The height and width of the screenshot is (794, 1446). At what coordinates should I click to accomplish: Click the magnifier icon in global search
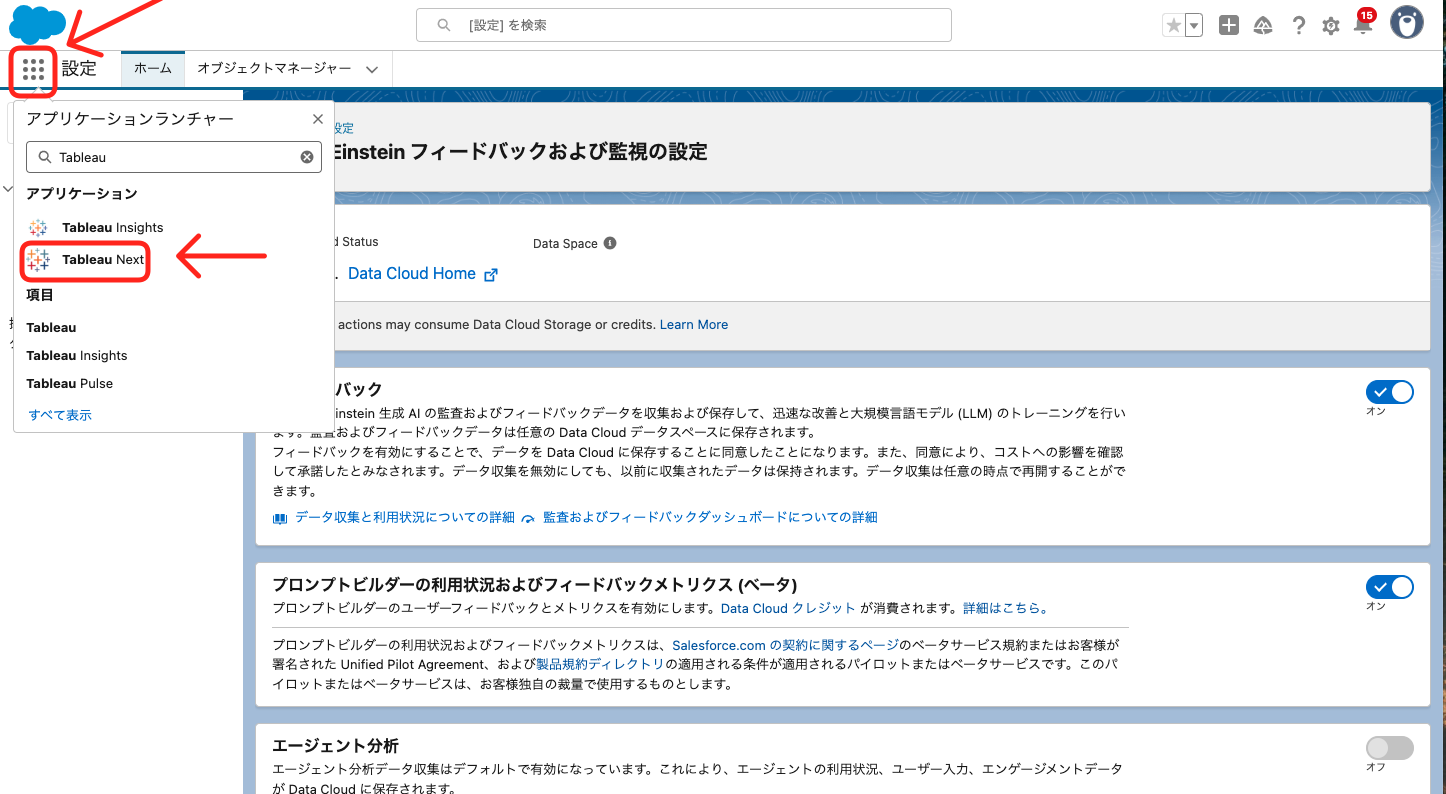[x=444, y=25]
